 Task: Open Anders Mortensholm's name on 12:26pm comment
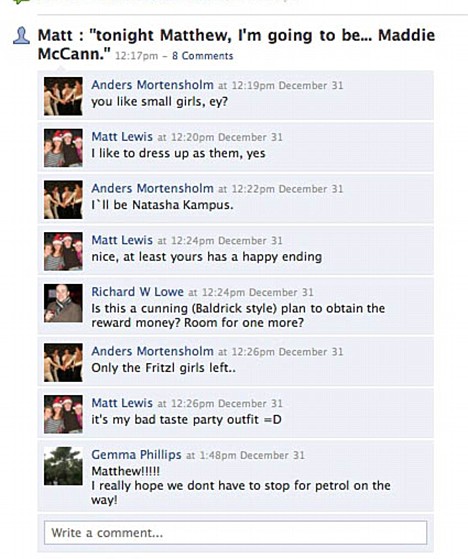152,351
